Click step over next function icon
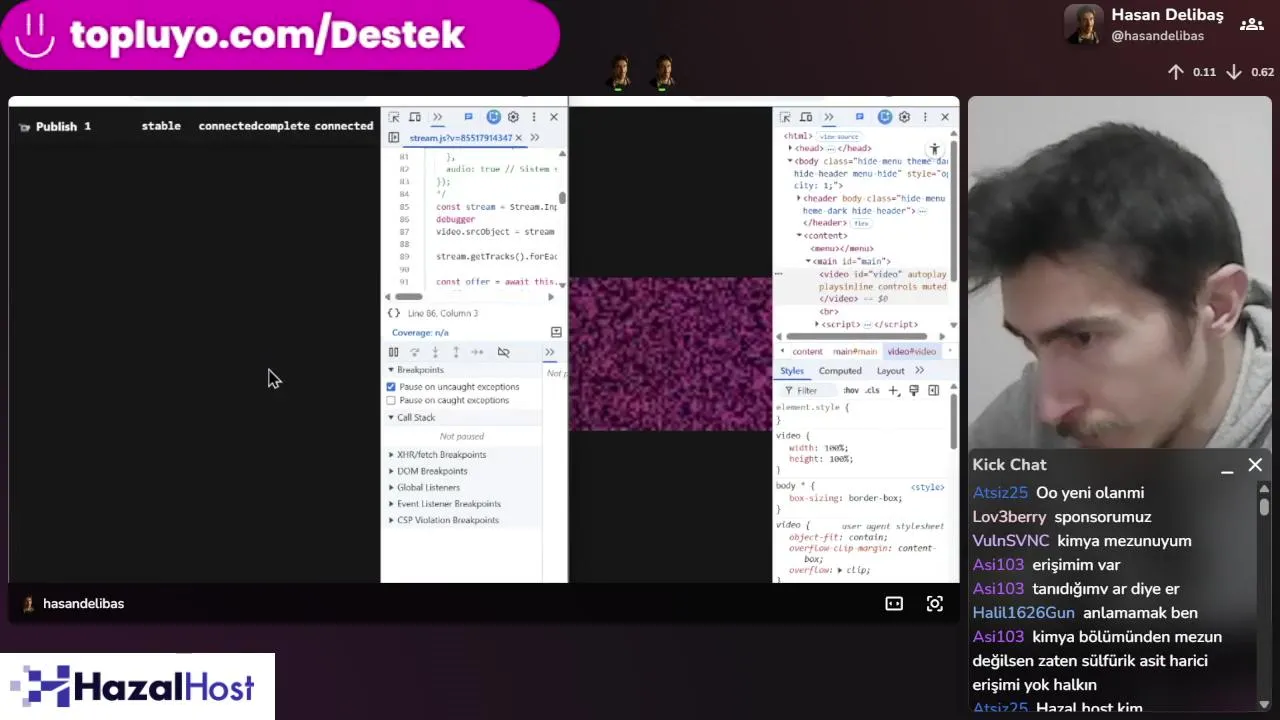The image size is (1280, 720). (414, 352)
